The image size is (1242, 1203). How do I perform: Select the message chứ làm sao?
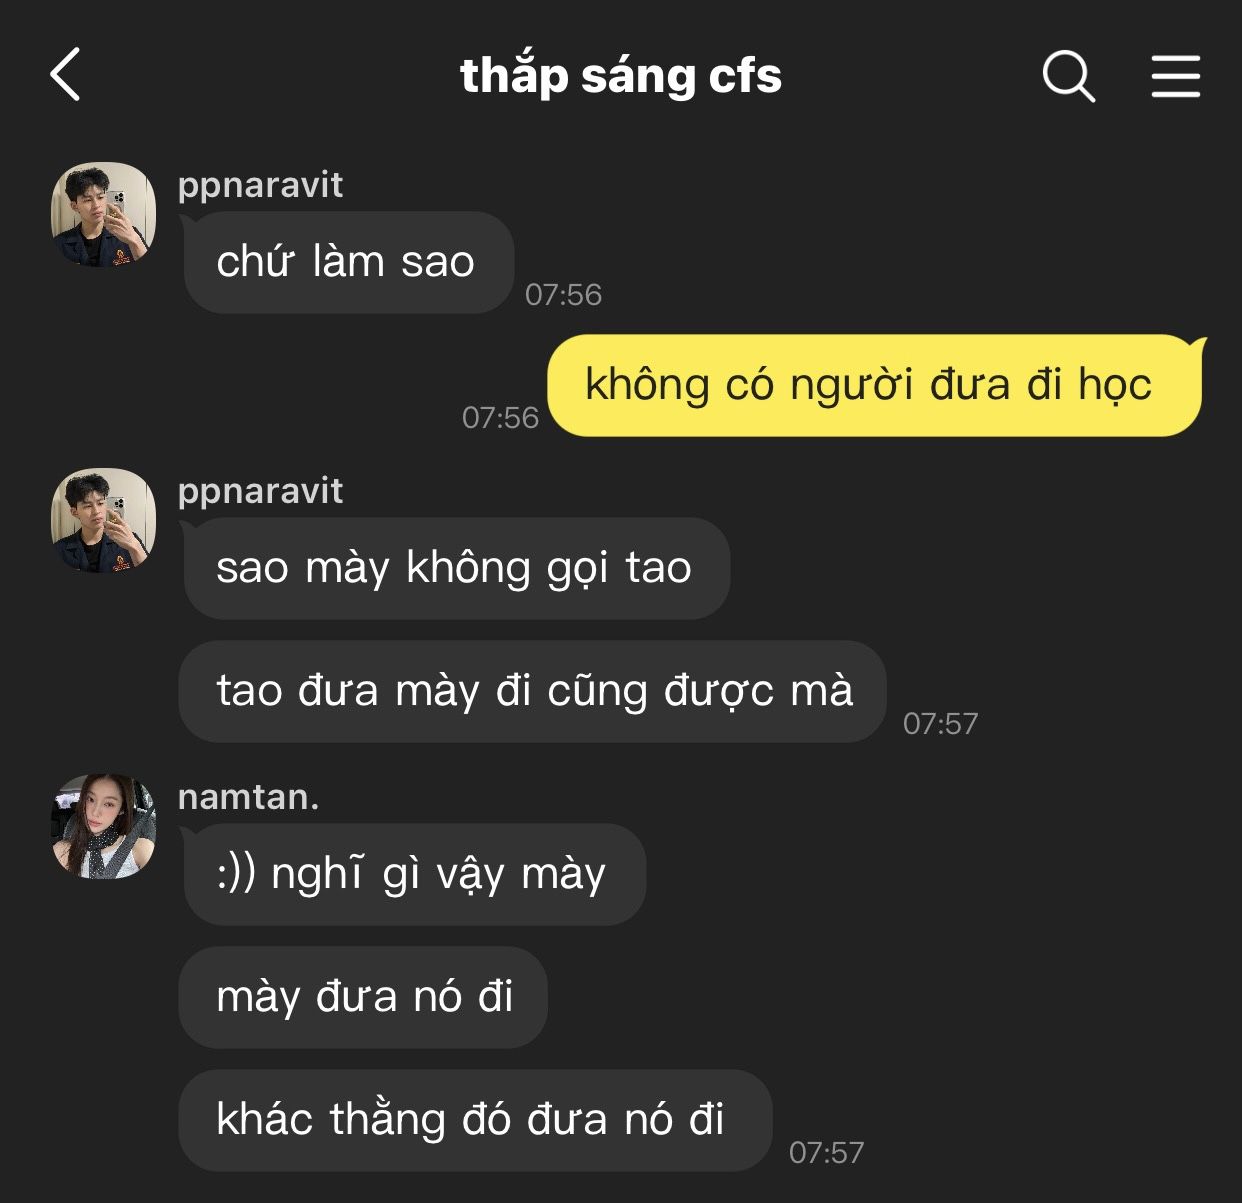[x=348, y=263]
